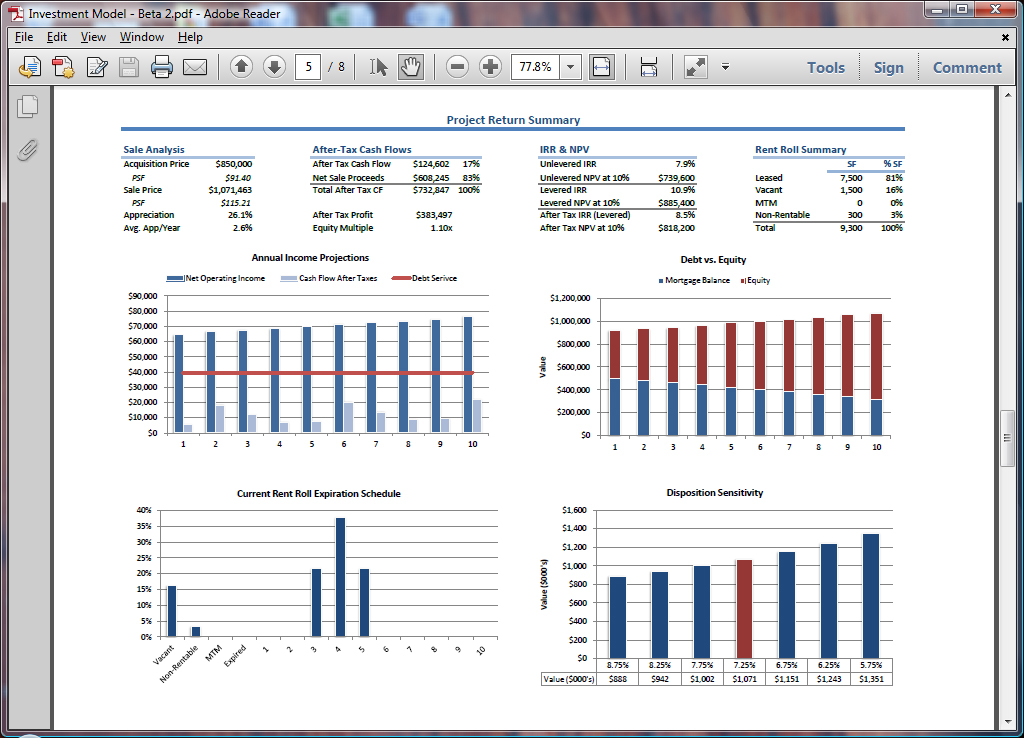
Task: Zoom out with minus button
Action: (x=457, y=66)
